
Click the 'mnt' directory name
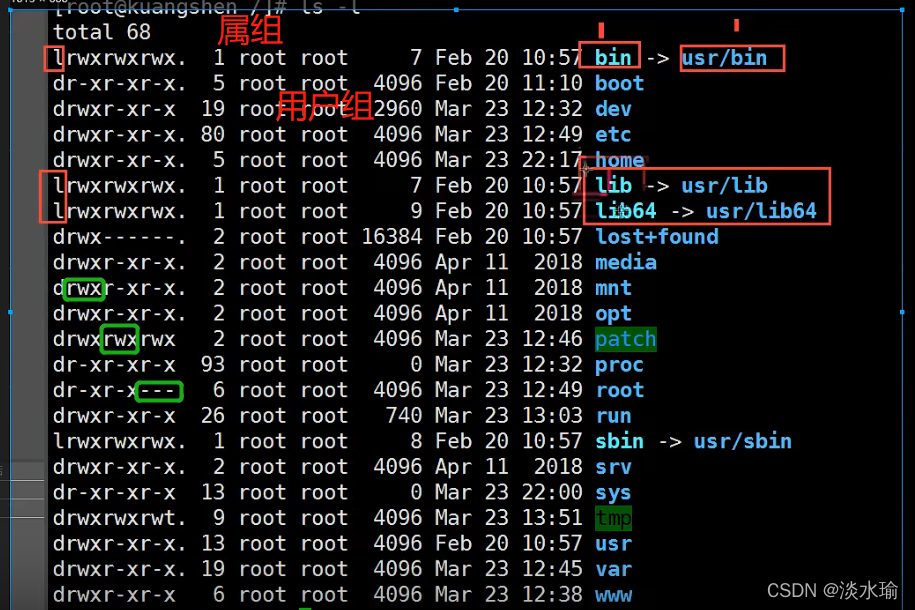pyautogui.click(x=613, y=288)
